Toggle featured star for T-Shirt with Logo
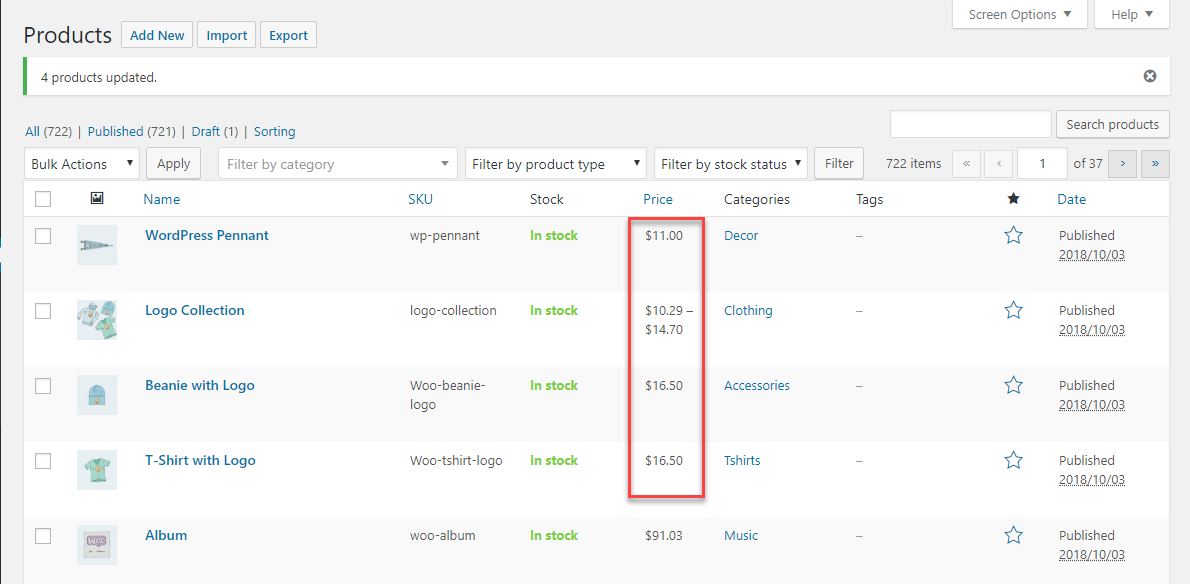This screenshot has height=584, width=1190. [1012, 460]
